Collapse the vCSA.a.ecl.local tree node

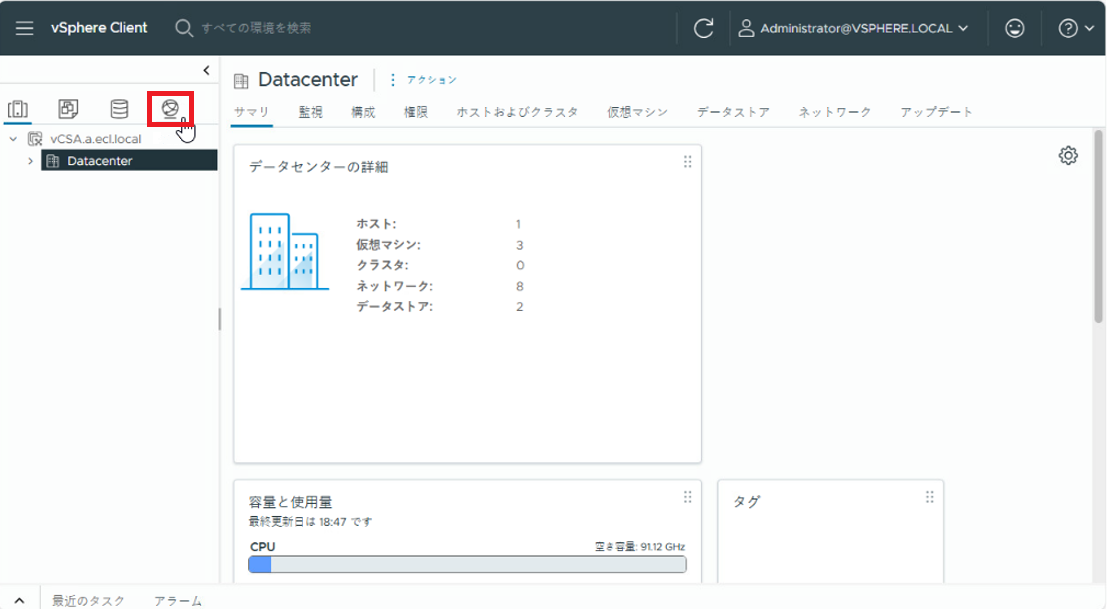click(12, 139)
